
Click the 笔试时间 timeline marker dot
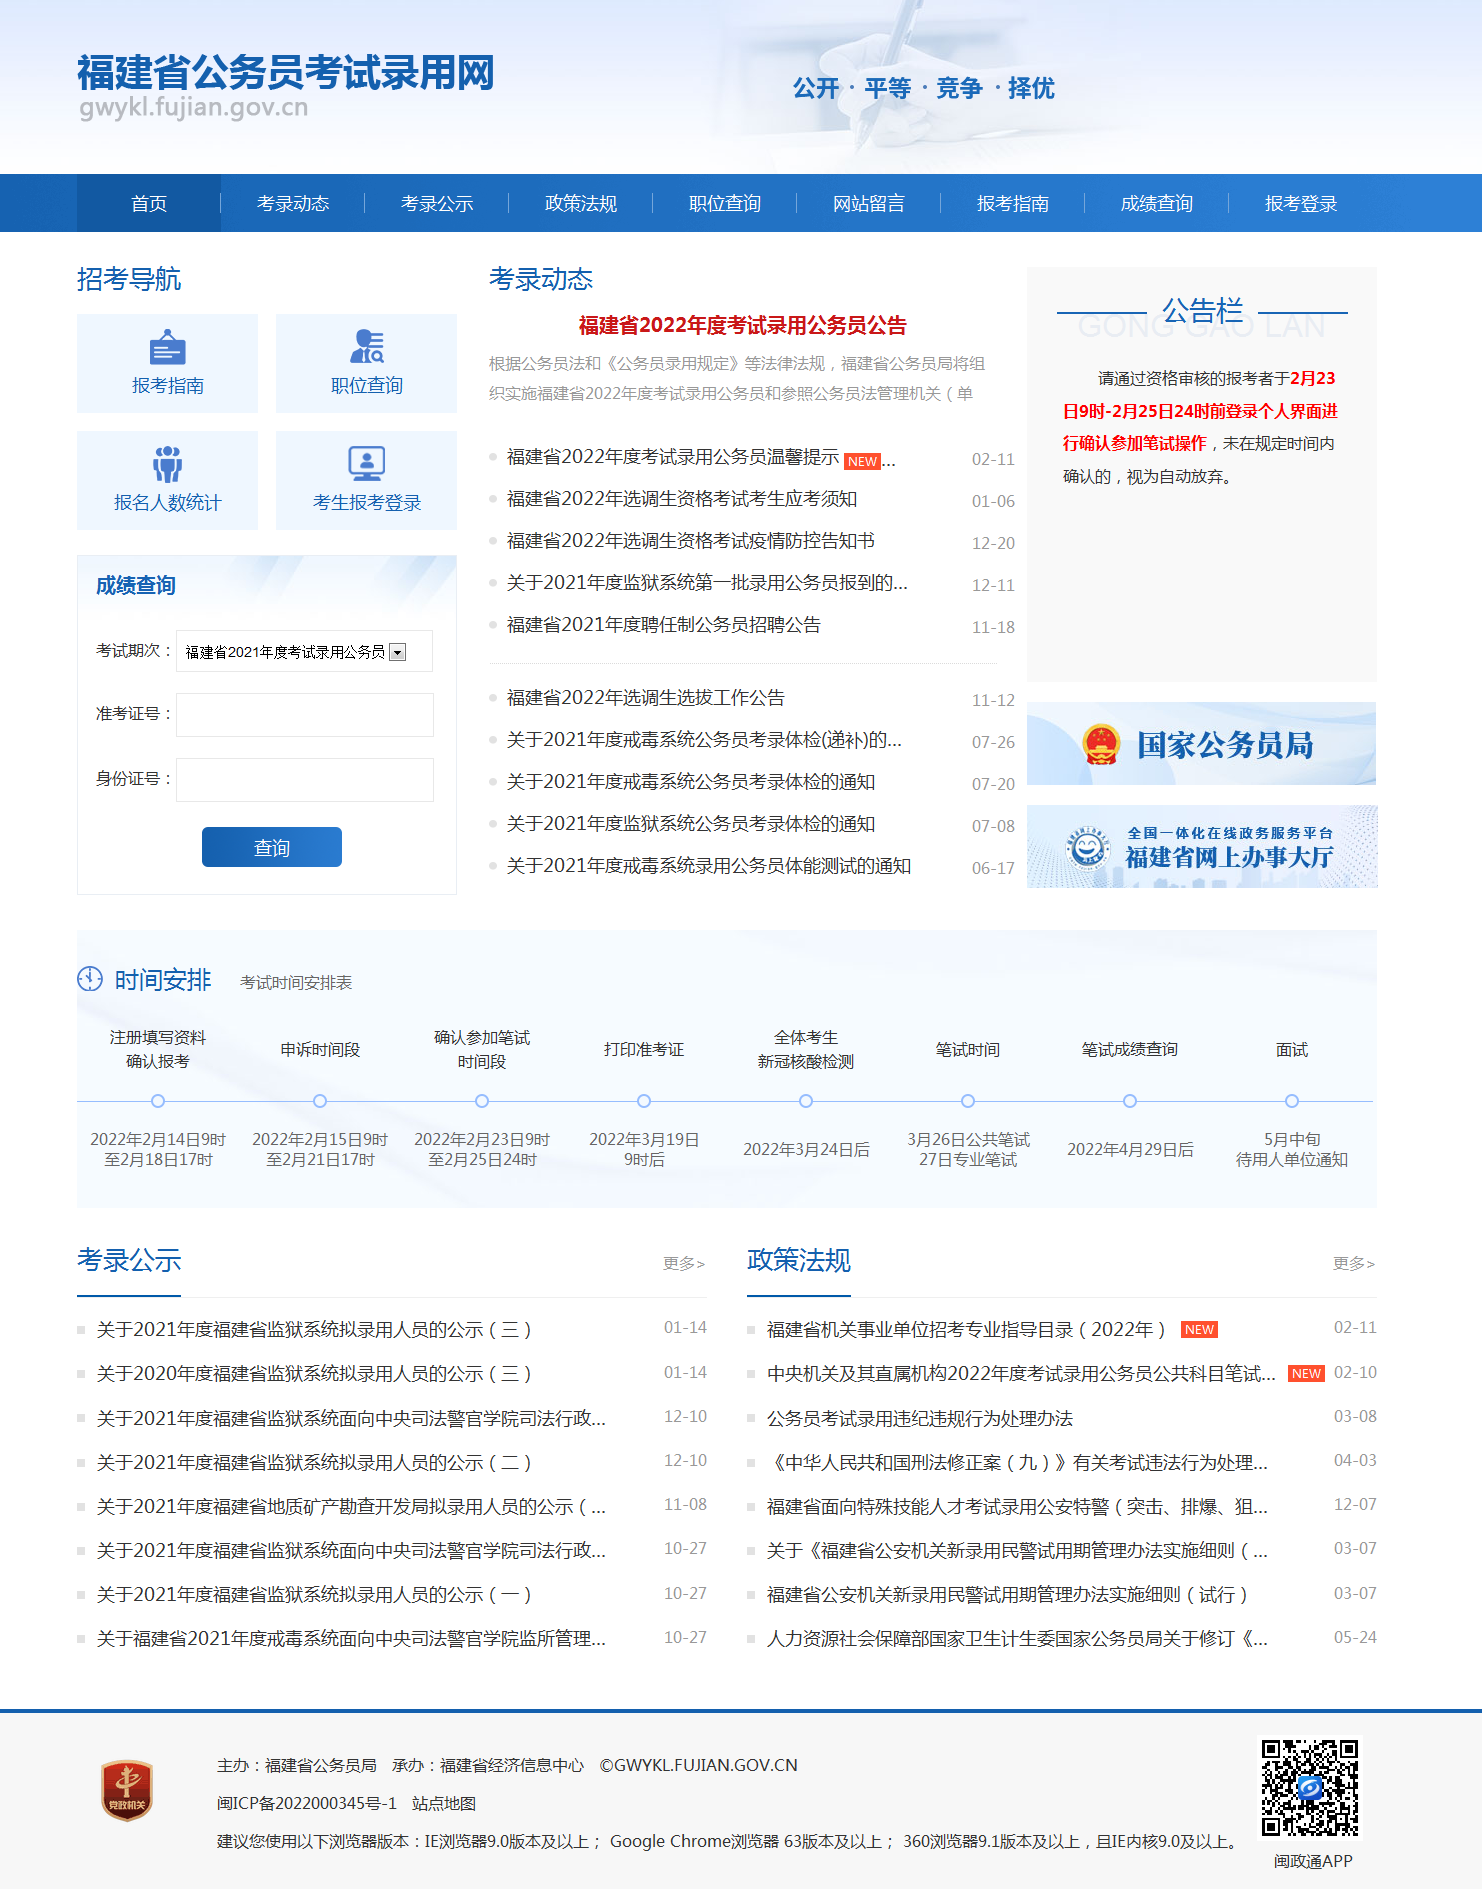click(x=968, y=1101)
